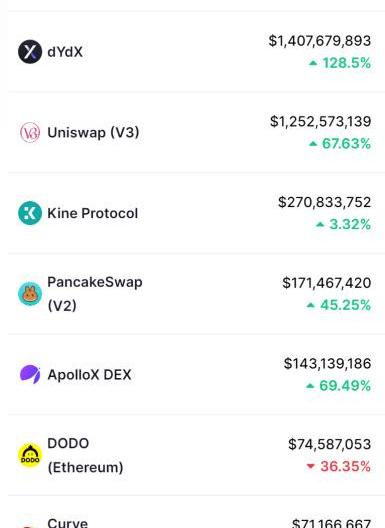385x528 pixels.
Task: Open PancakeSwap (V2) exchange page
Action: point(95,294)
